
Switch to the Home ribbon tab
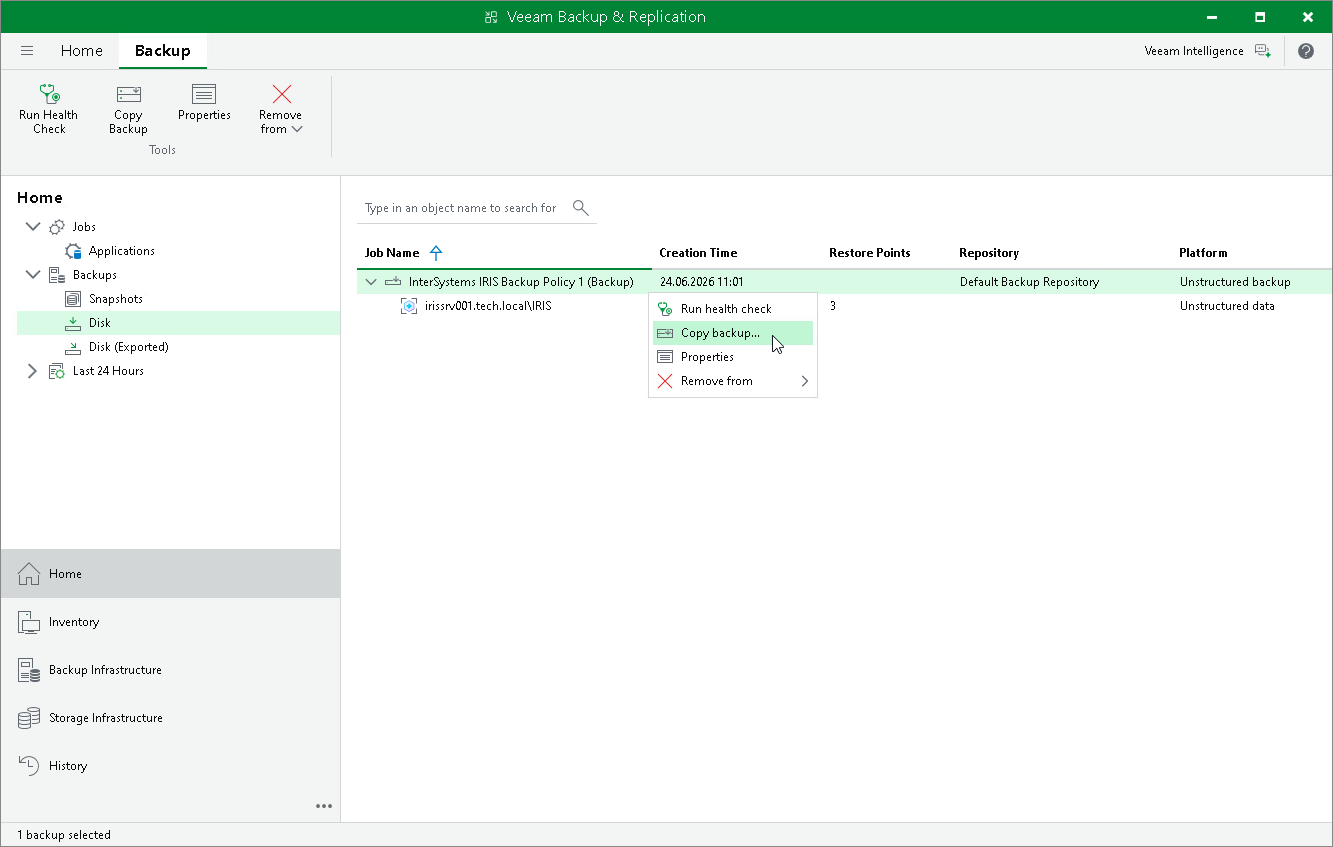(81, 51)
